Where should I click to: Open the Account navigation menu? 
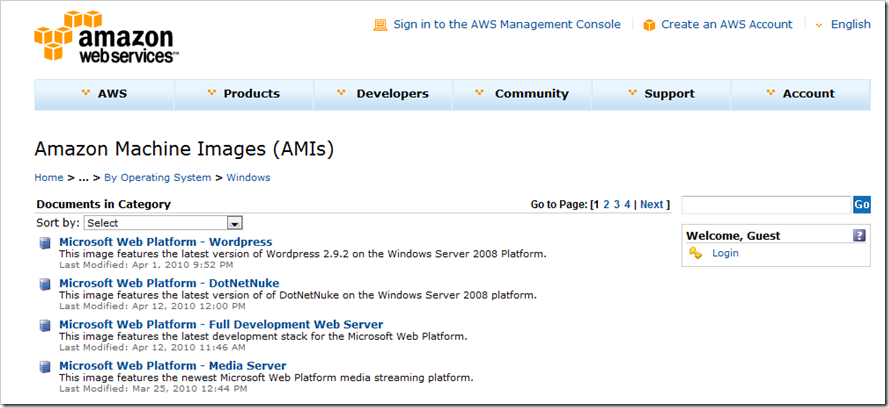tap(801, 94)
